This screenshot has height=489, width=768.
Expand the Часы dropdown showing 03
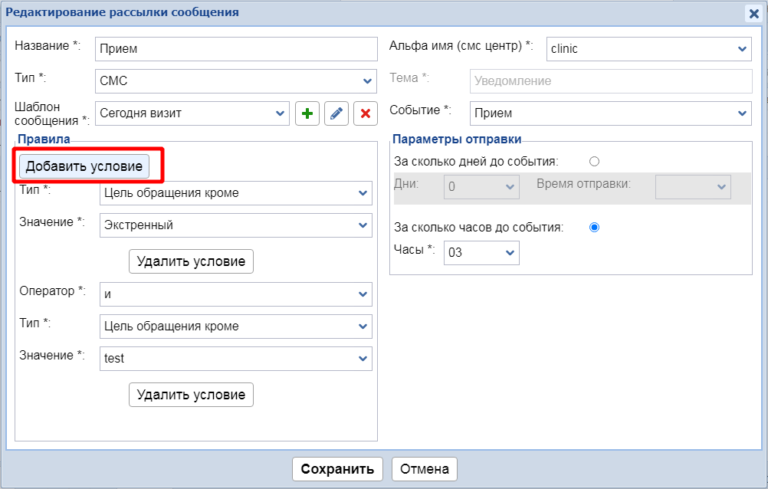tap(482, 253)
